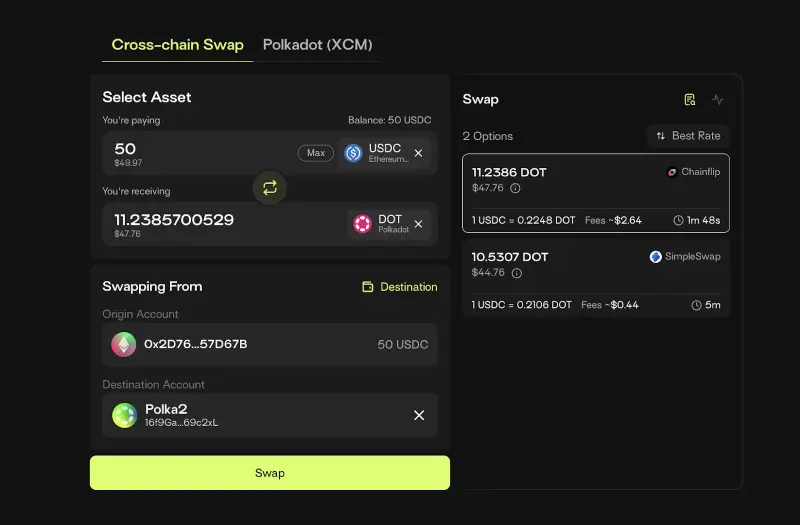800x525 pixels.
Task: Select the Cross-chain Swap tab
Action: pyautogui.click(x=177, y=45)
